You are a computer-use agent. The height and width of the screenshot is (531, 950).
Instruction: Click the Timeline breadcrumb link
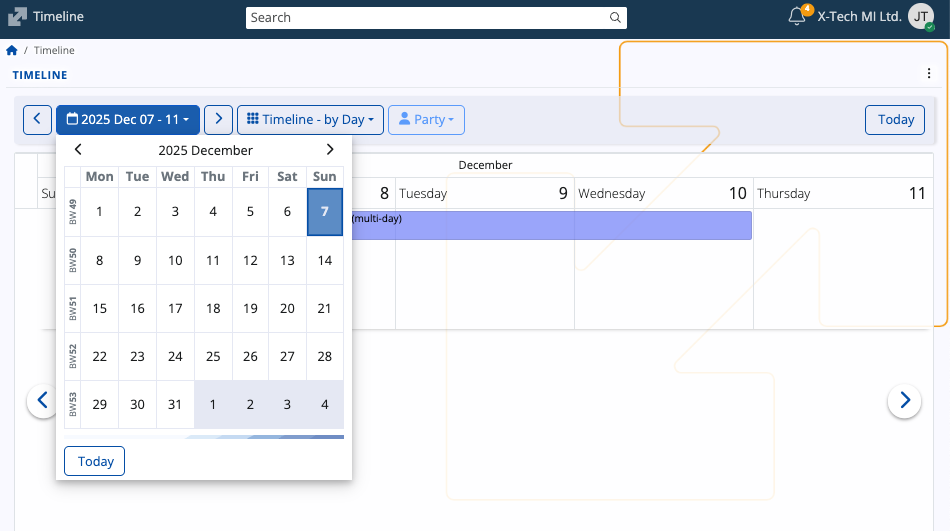click(x=54, y=50)
